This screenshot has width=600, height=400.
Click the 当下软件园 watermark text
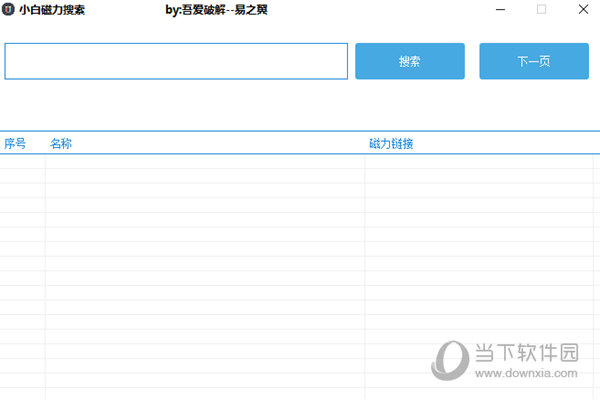[525, 351]
